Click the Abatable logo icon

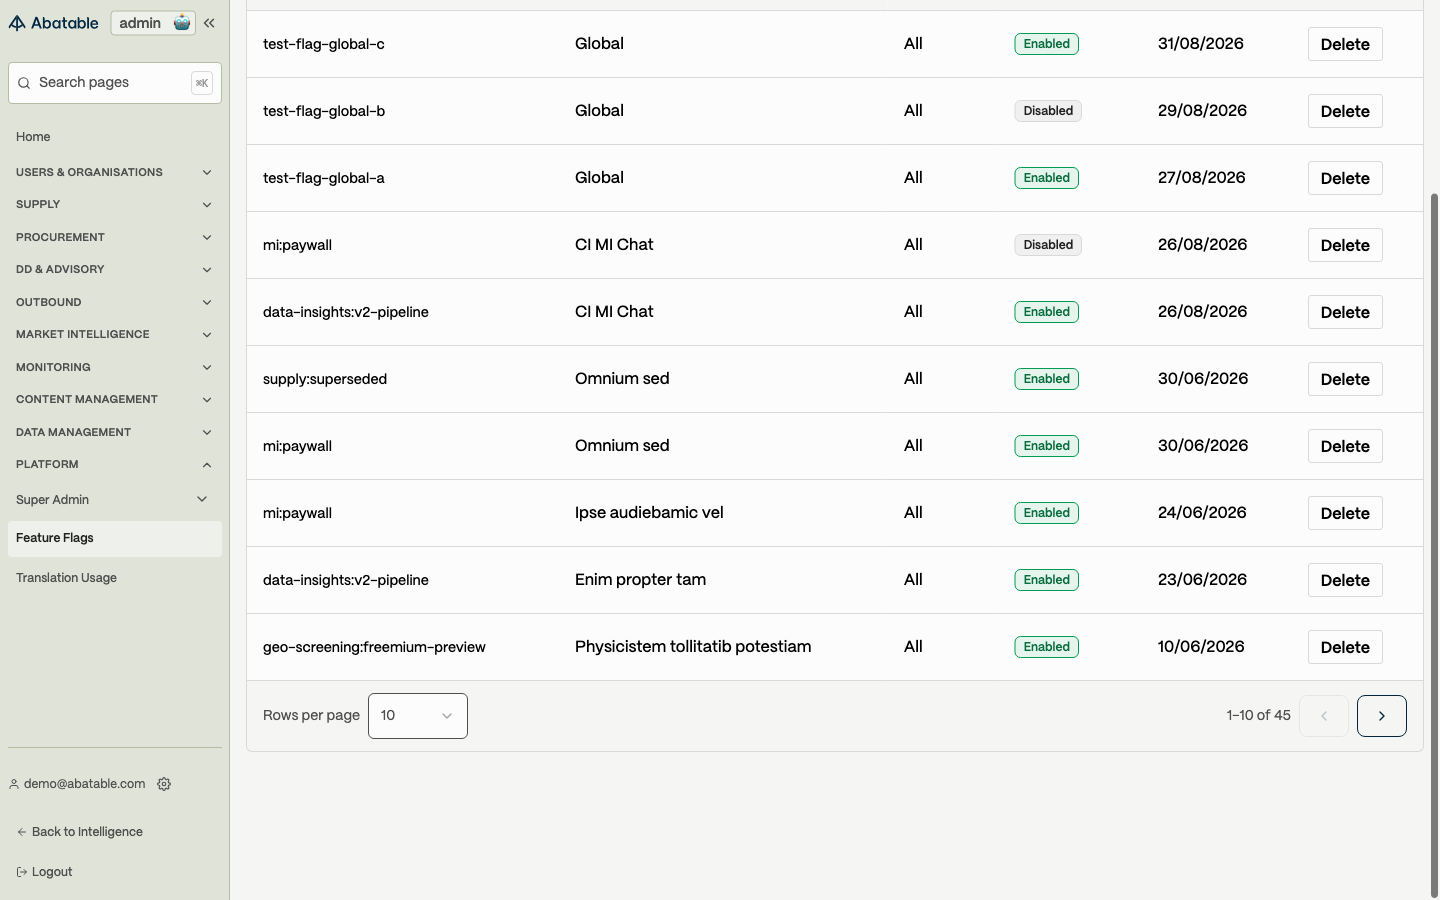tap(17, 23)
